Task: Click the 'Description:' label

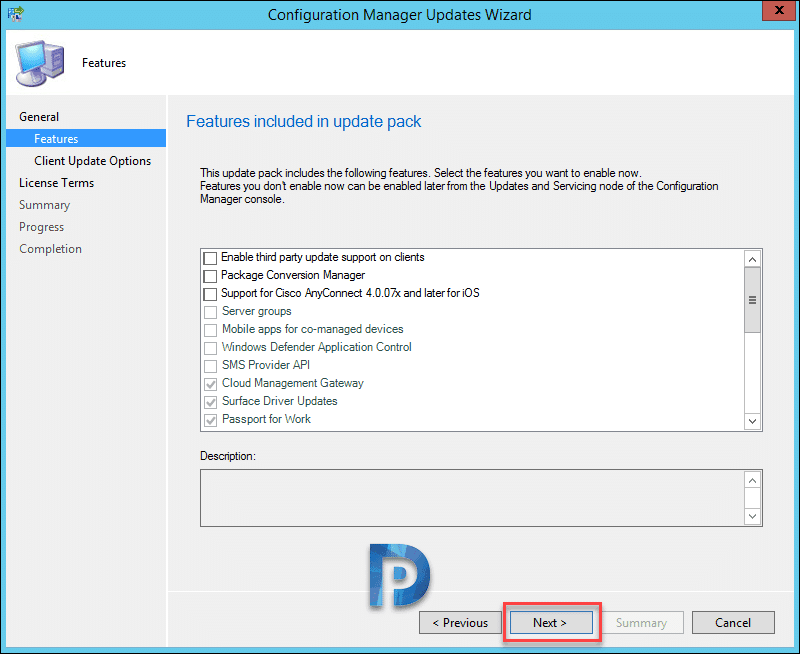Action: click(228, 456)
